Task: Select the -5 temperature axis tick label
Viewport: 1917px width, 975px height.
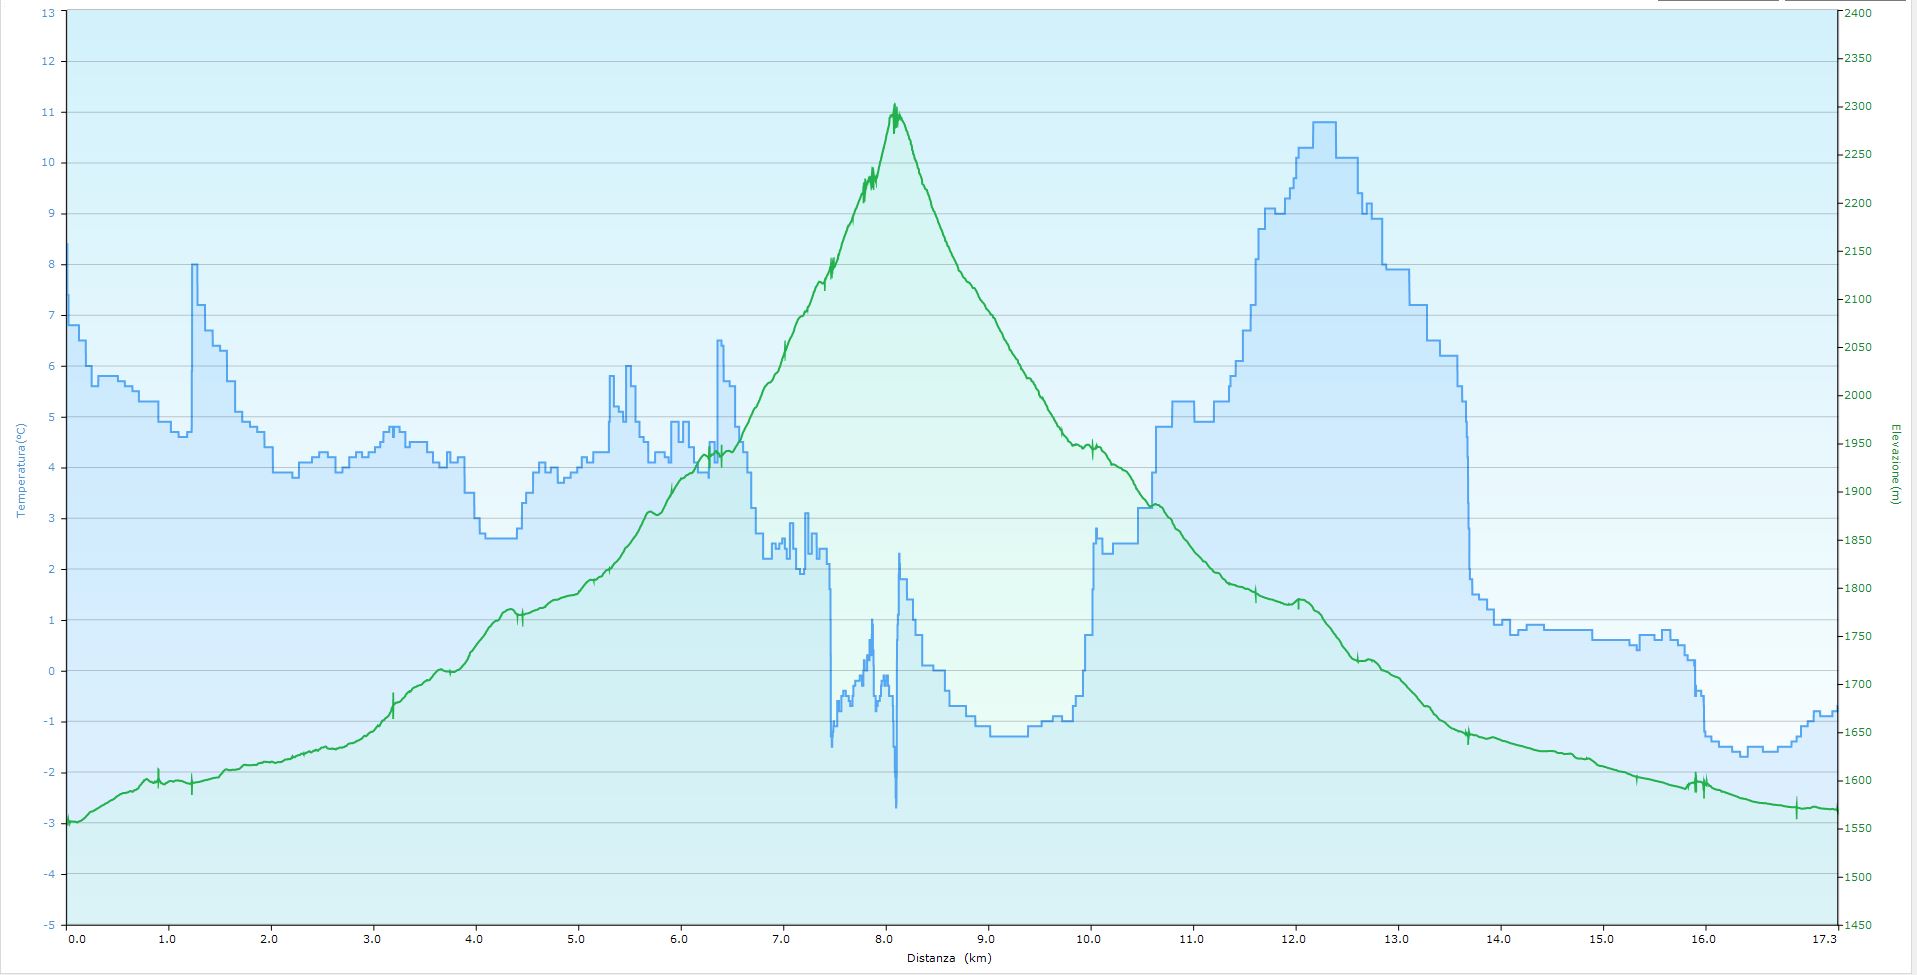Action: [x=49, y=925]
